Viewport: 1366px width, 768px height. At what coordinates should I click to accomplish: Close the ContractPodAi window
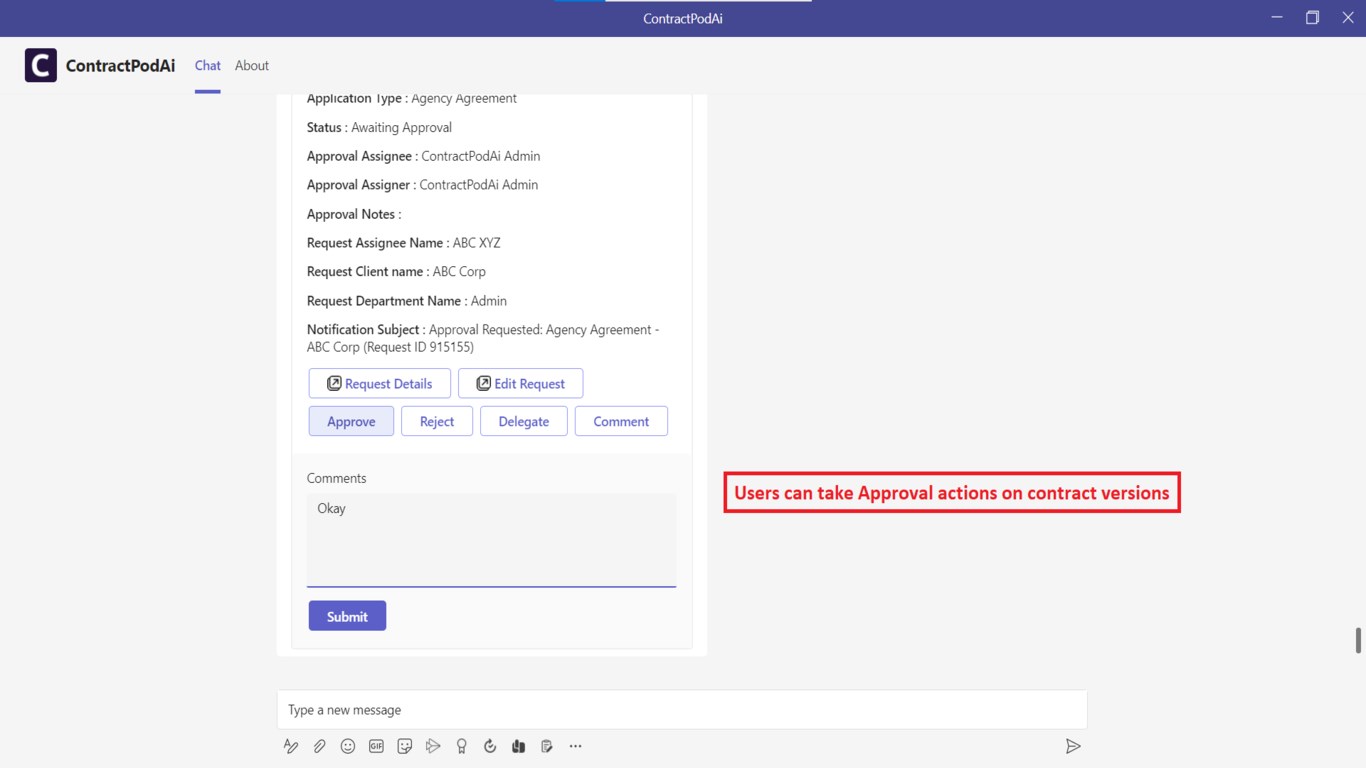[1348, 18]
